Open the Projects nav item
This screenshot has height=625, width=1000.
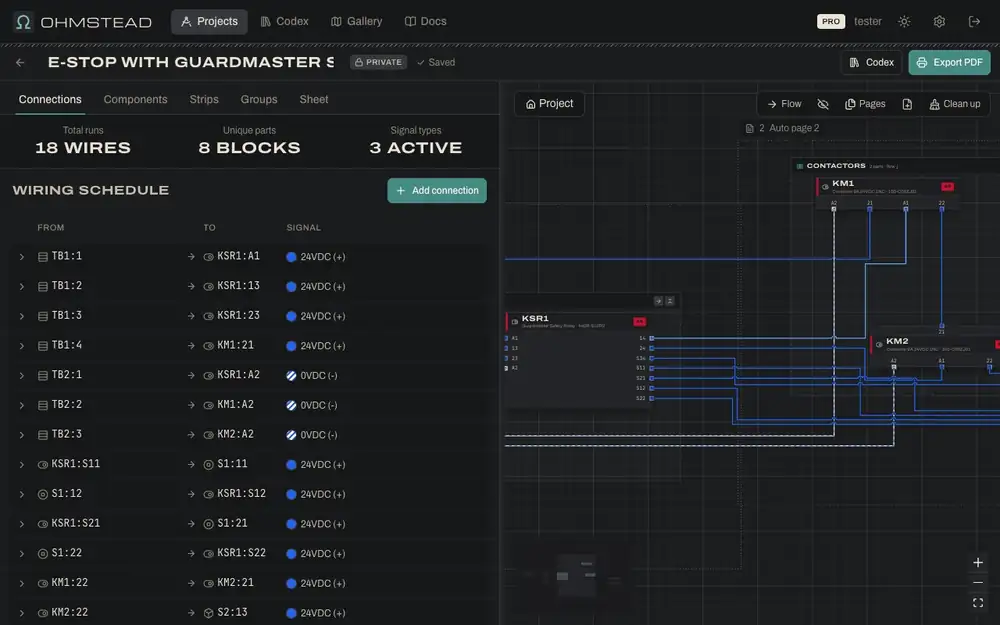[x=209, y=22]
